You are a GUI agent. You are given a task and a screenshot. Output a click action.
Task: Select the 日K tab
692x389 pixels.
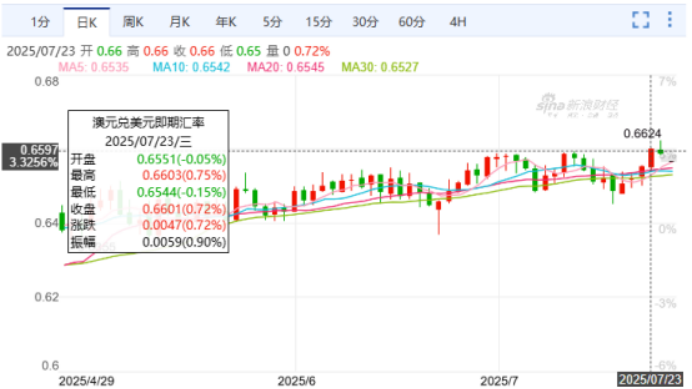pyautogui.click(x=86, y=22)
